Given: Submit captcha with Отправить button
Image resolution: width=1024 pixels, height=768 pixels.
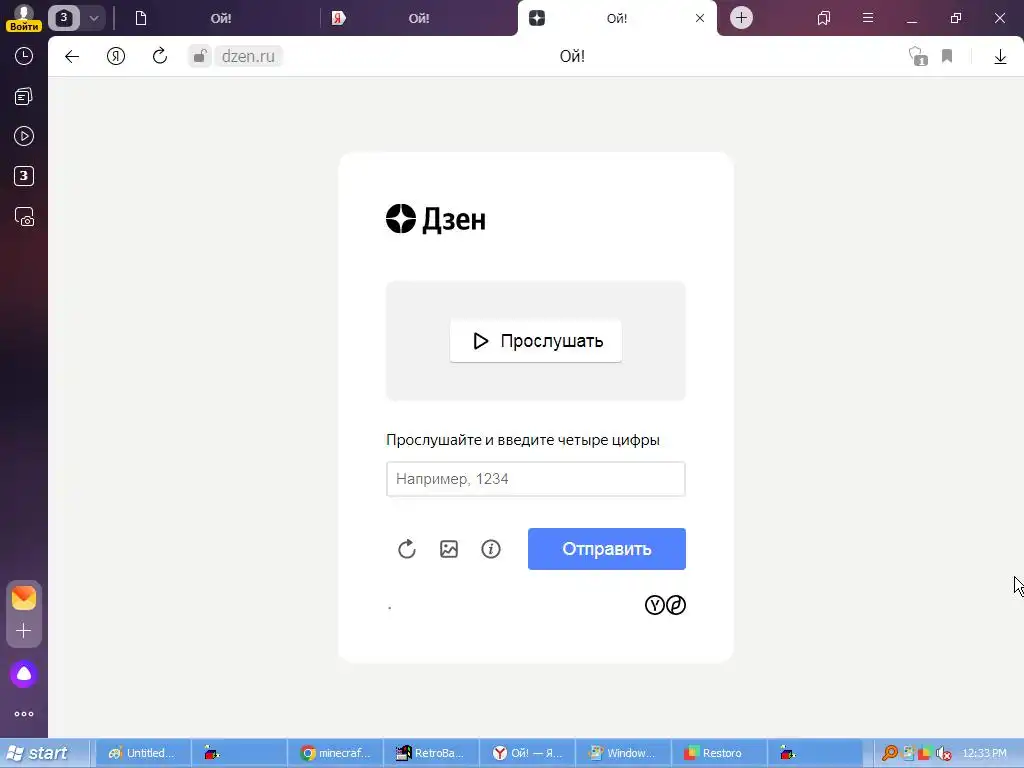Looking at the screenshot, I should (x=607, y=549).
